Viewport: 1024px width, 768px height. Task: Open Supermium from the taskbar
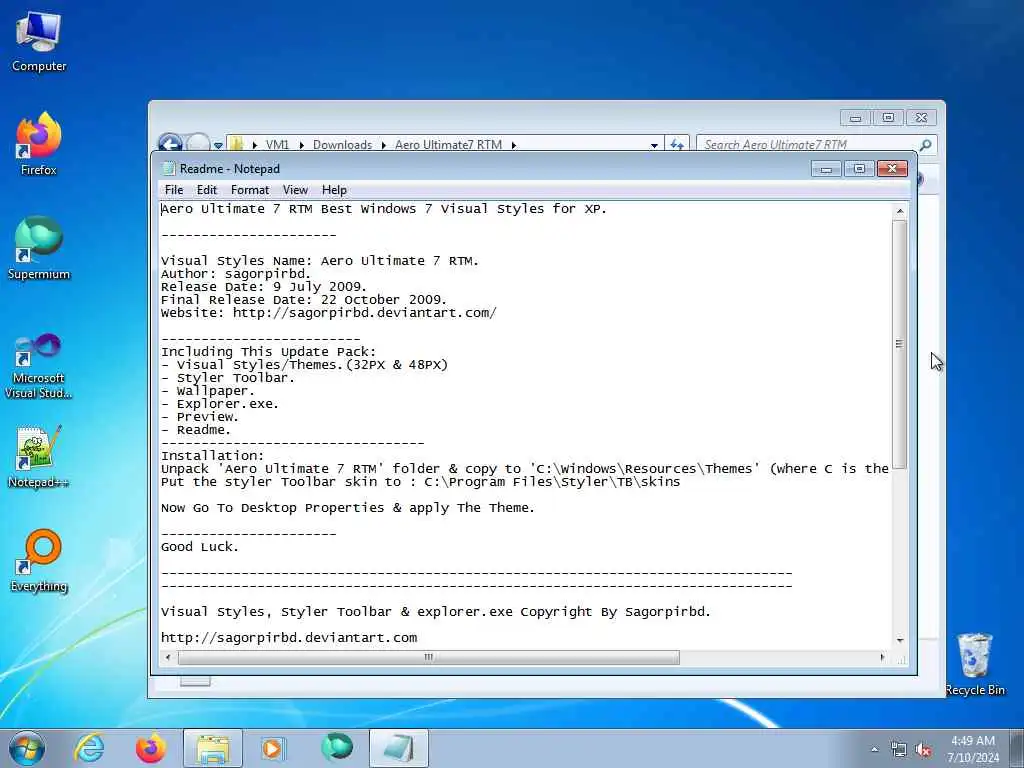[337, 747]
